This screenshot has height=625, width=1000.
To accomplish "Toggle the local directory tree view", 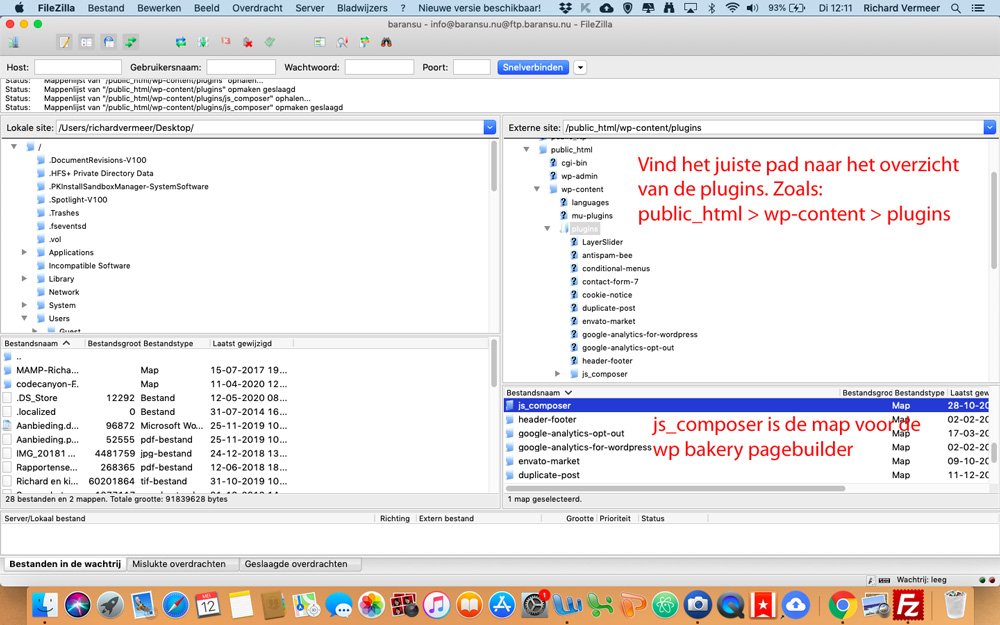I will pos(86,42).
